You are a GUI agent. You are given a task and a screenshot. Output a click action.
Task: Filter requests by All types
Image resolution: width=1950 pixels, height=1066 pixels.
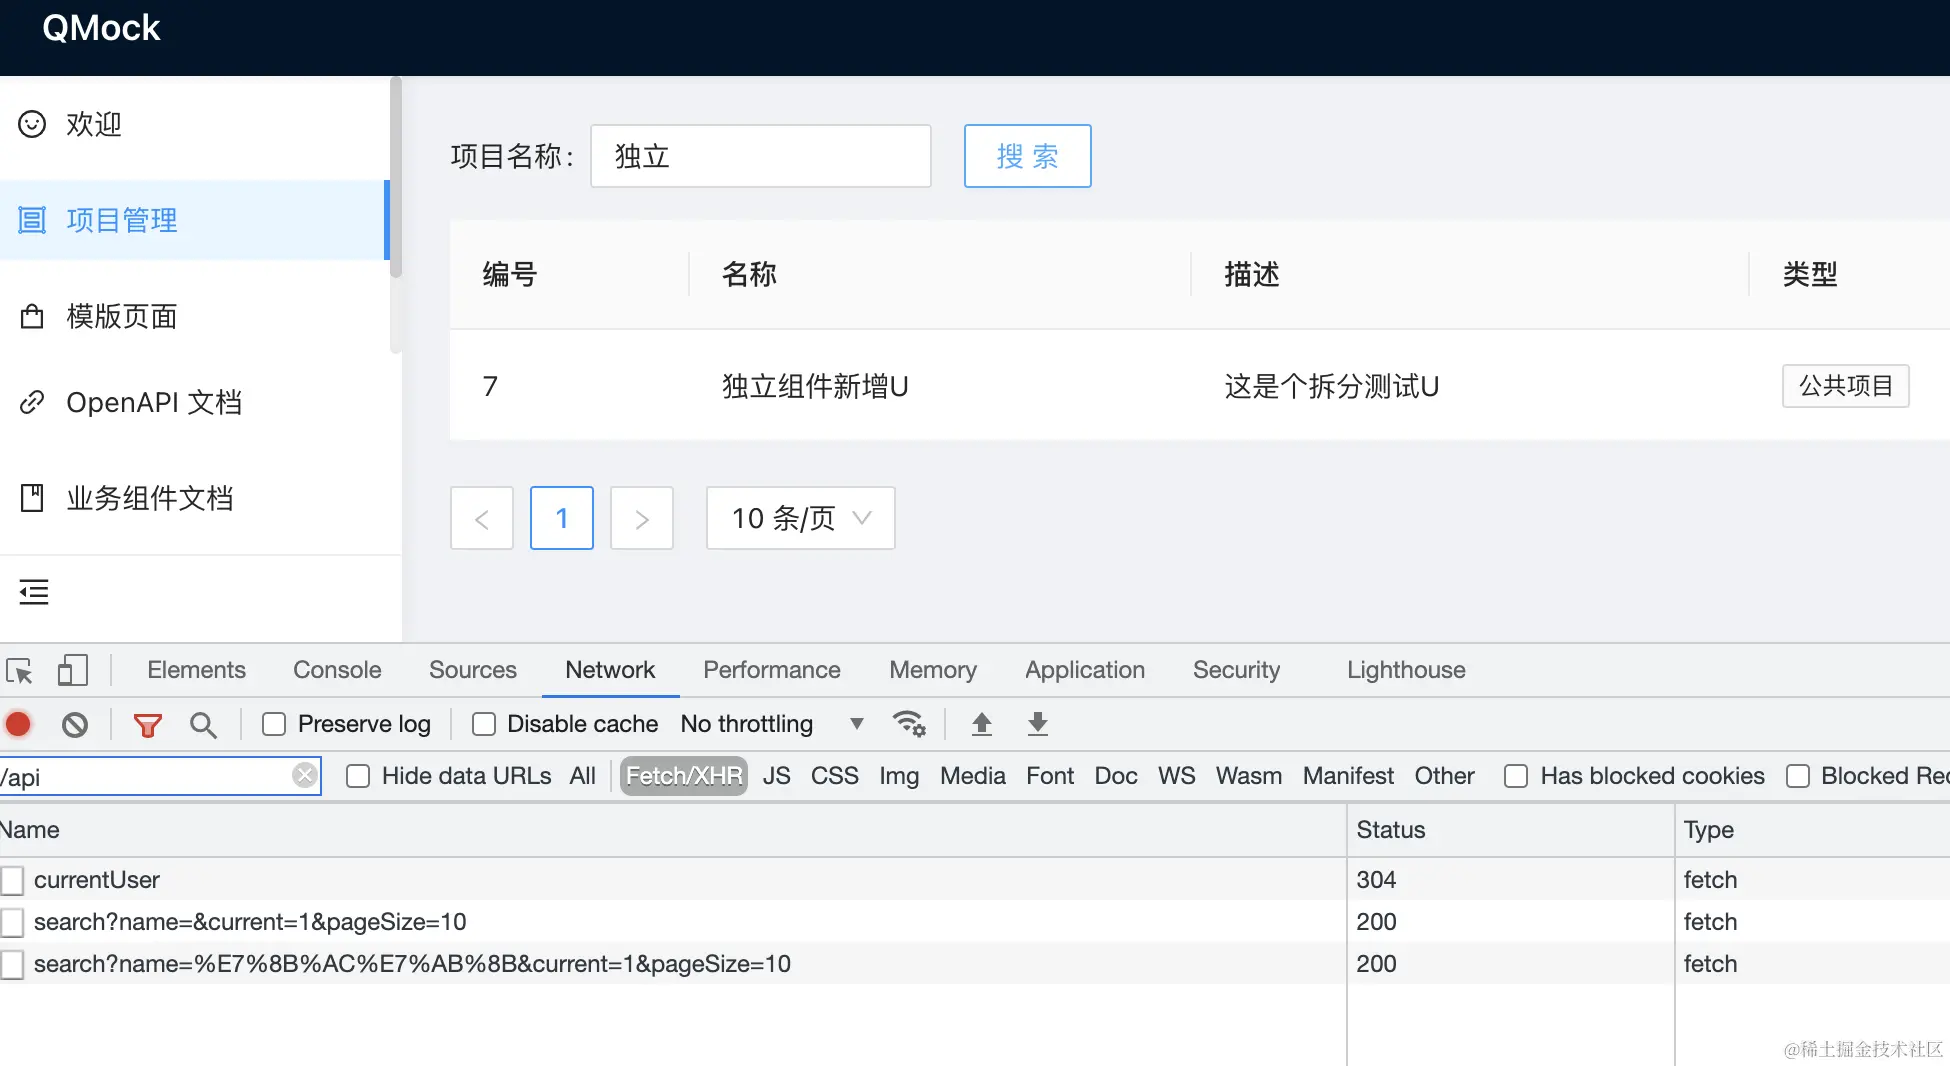click(x=583, y=776)
